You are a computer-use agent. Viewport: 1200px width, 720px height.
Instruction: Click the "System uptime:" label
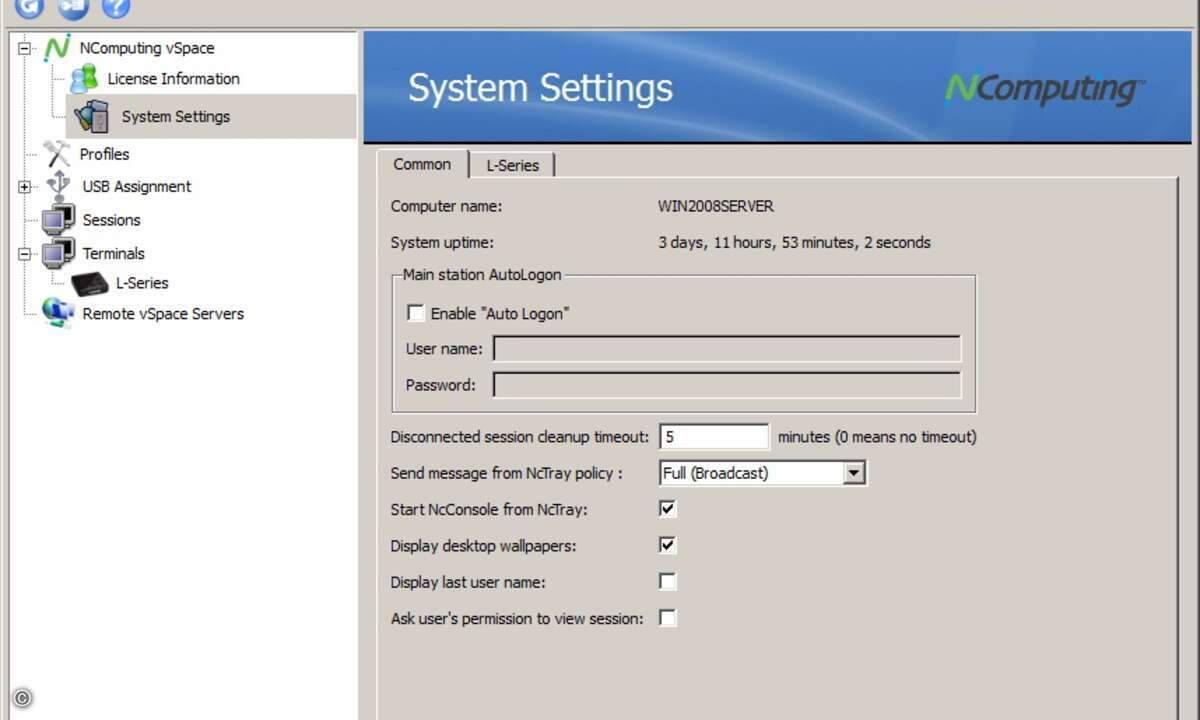point(442,242)
